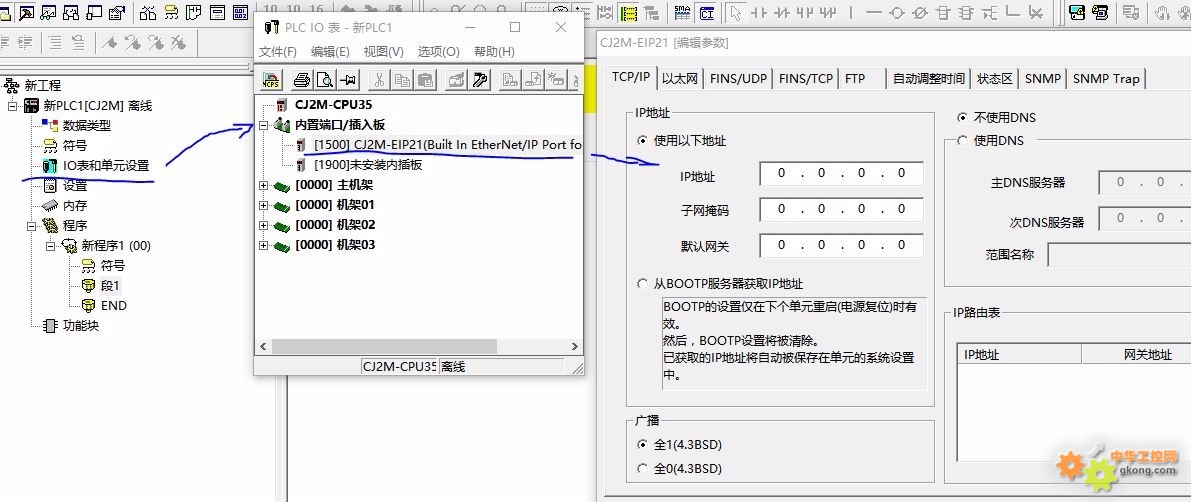Switch to the 以太网 tab

[x=679, y=79]
